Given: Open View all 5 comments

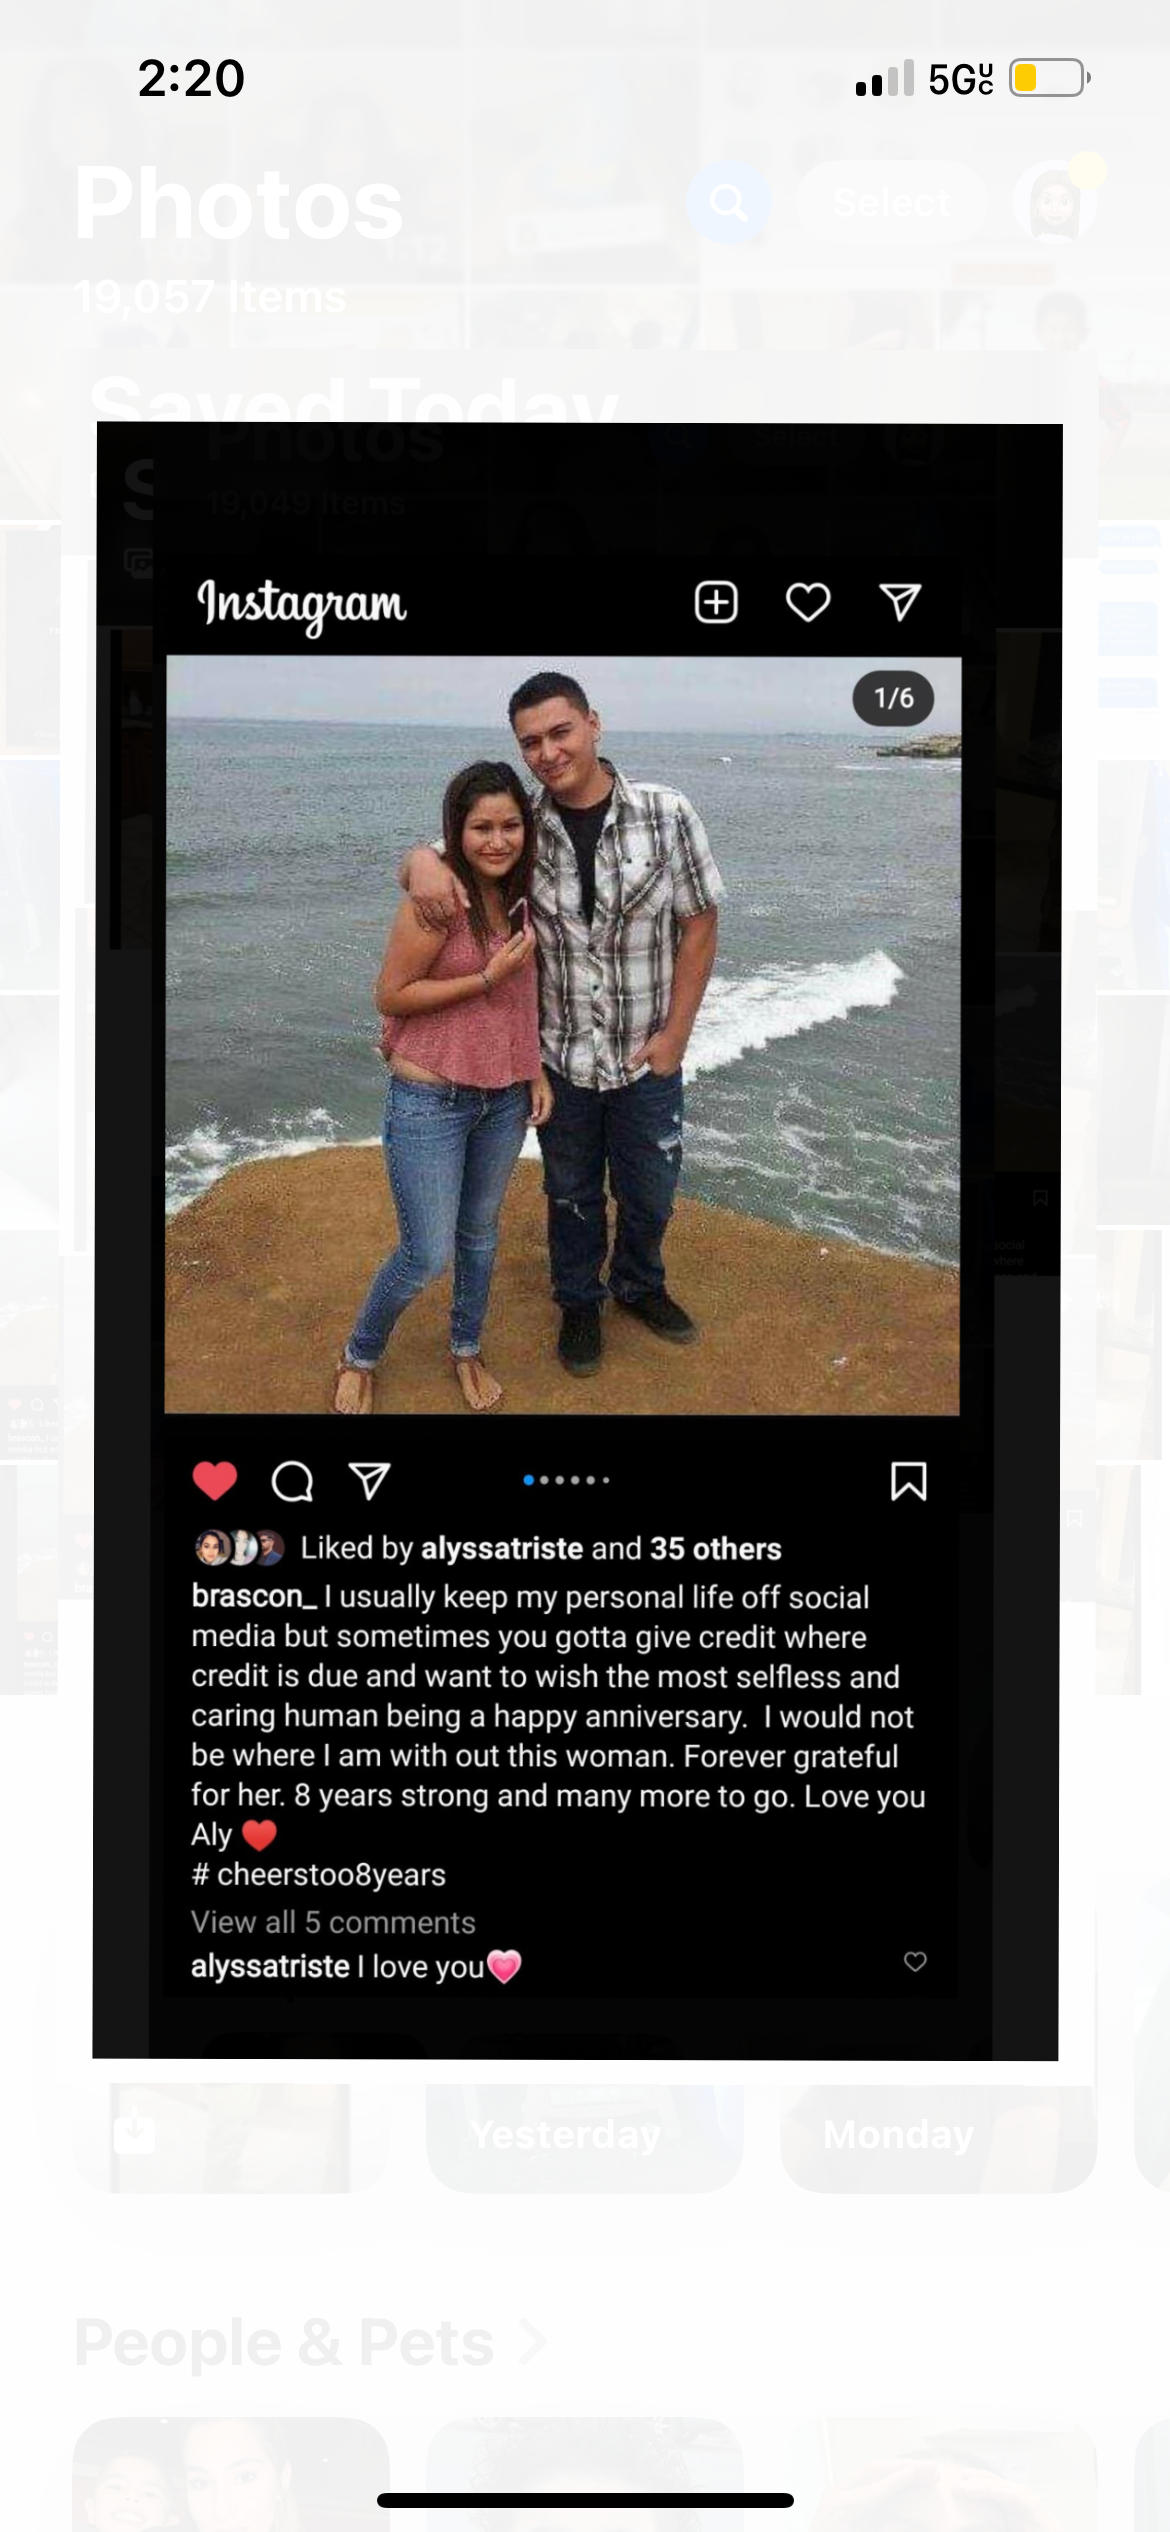Looking at the screenshot, I should point(333,1922).
